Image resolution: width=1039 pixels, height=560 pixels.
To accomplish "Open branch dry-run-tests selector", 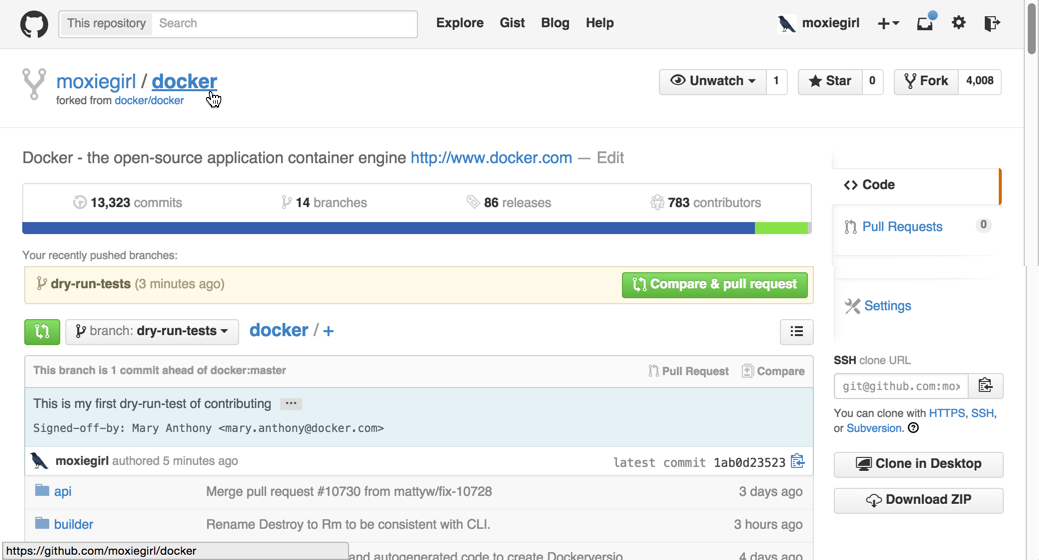I will coord(151,331).
